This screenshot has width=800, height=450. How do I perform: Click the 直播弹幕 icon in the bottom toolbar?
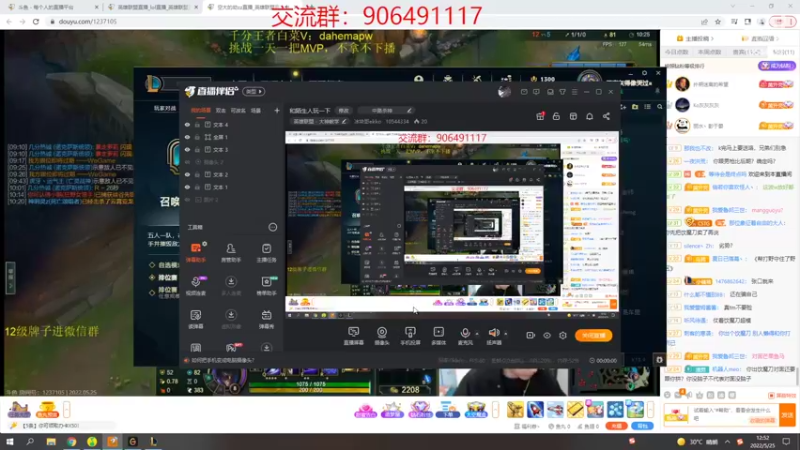pyautogui.click(x=353, y=336)
